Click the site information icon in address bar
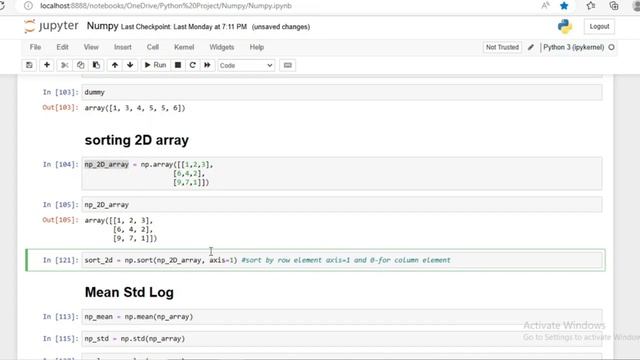The height and width of the screenshot is (360, 640). pyautogui.click(x=28, y=6)
